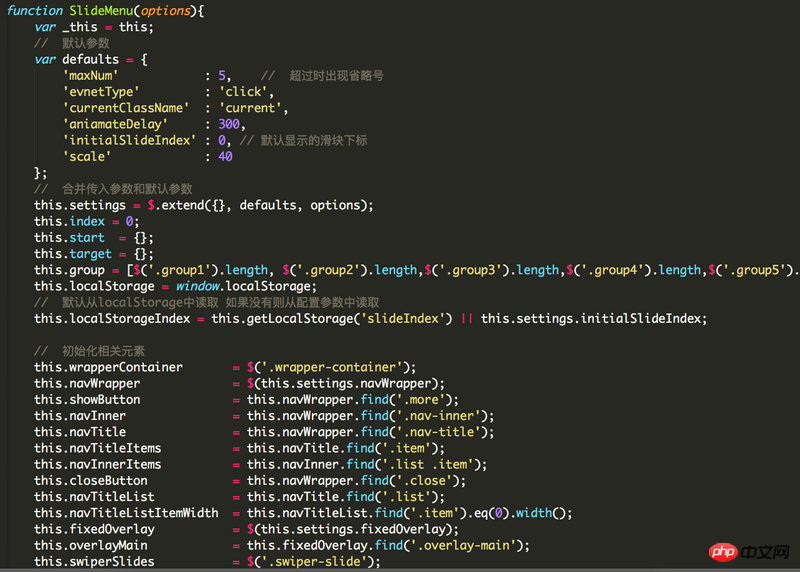
Task: Click the 'currentClassName' property key
Action: [x=126, y=108]
